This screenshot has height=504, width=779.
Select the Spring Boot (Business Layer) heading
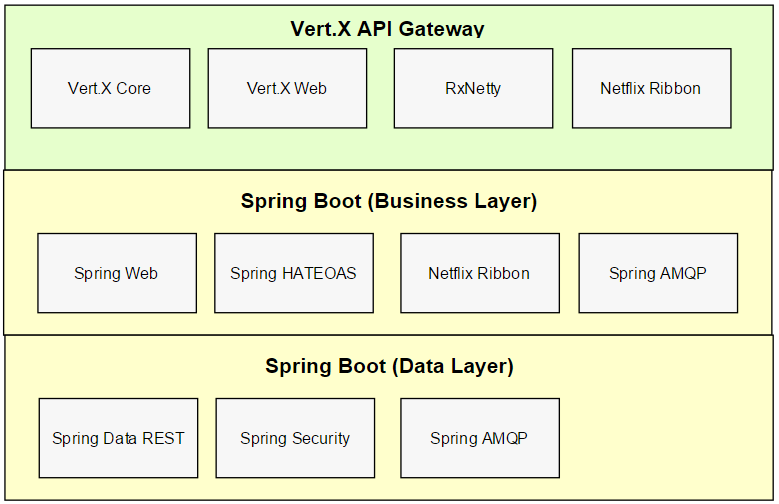389,201
